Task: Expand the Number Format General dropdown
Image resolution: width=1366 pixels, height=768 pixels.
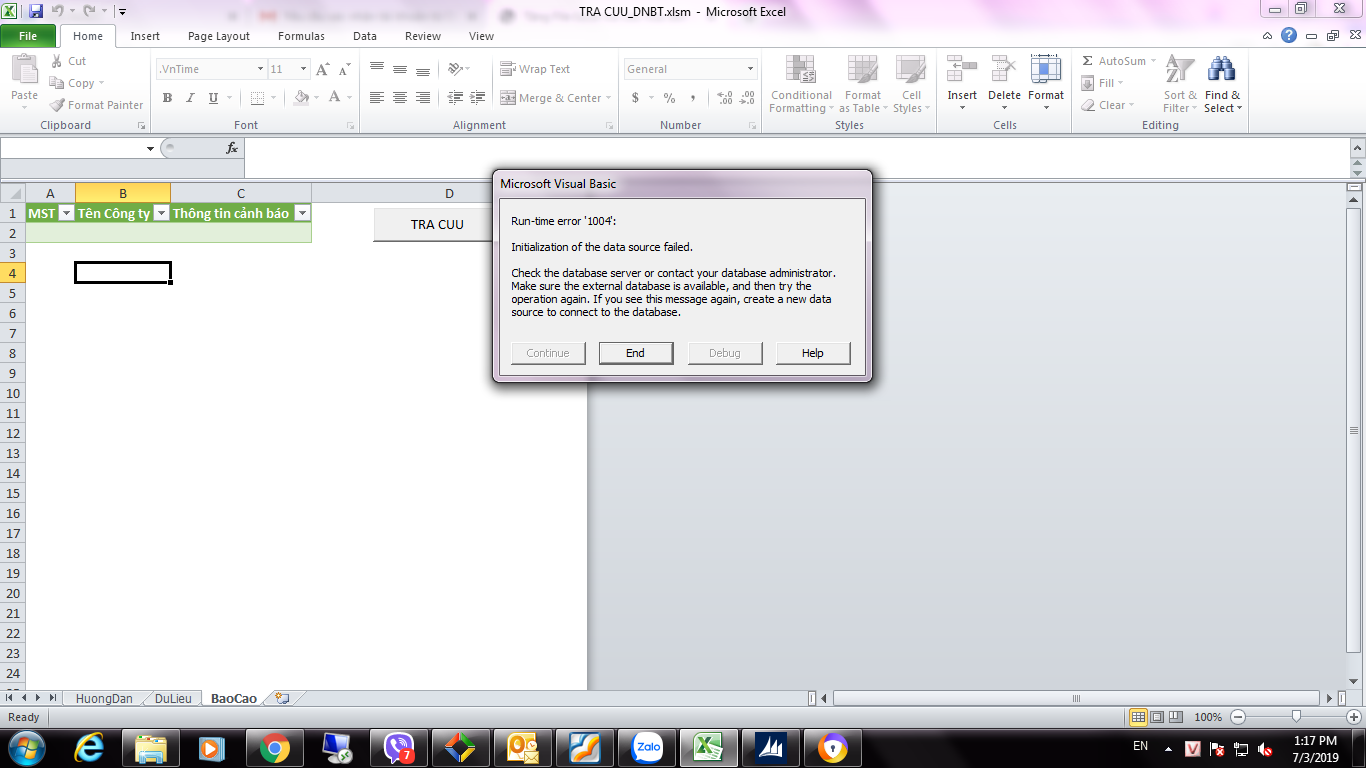Action: pos(750,69)
